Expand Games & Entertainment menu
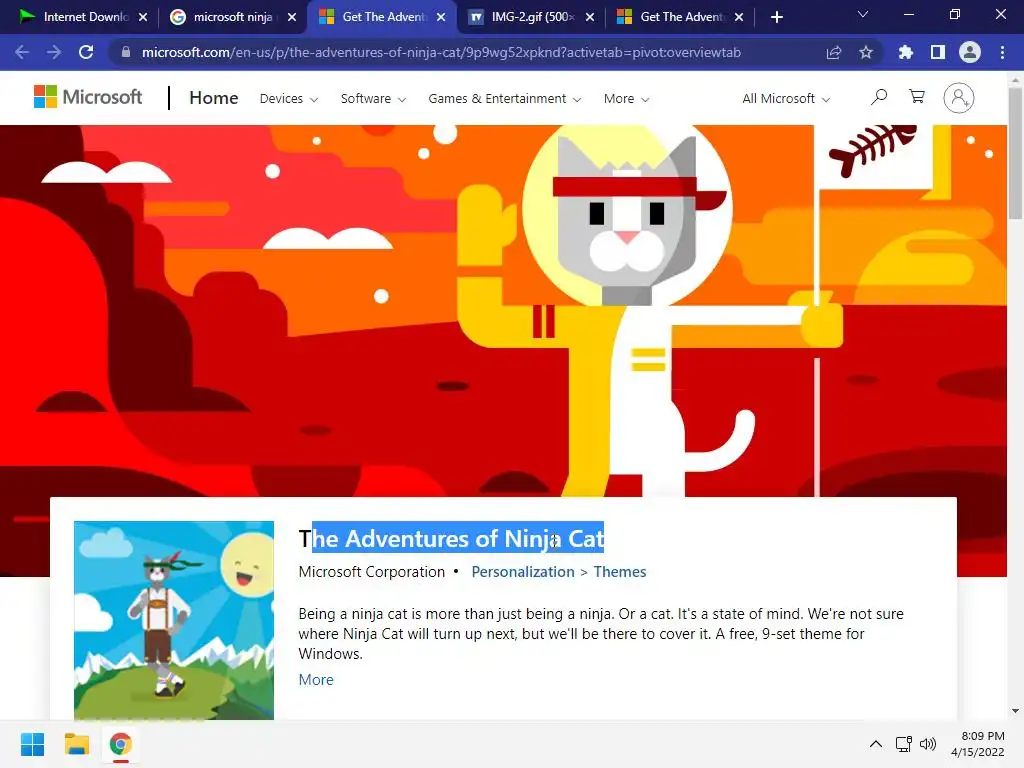The image size is (1024, 768). [504, 99]
